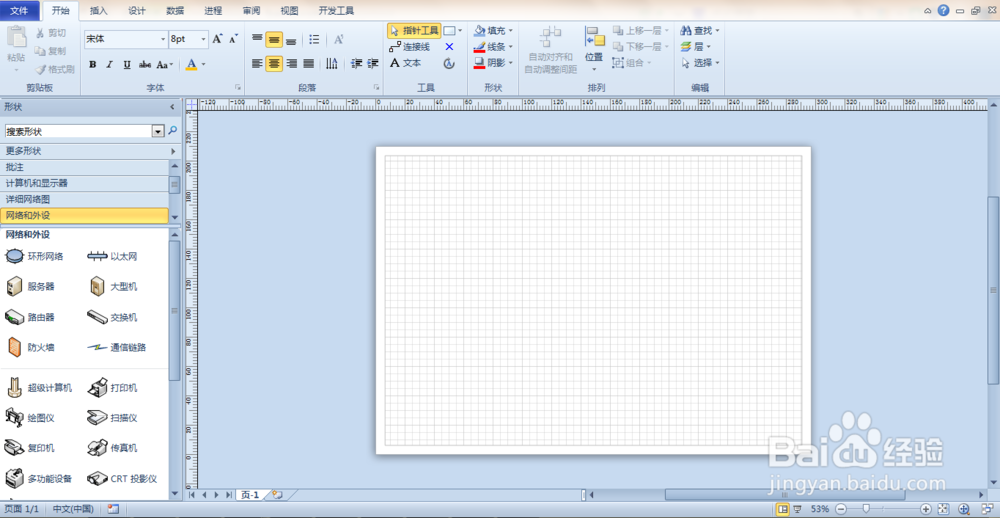Screen dimensions: 1000x518
Task: Click the shrink font size icon
Action: click(233, 39)
